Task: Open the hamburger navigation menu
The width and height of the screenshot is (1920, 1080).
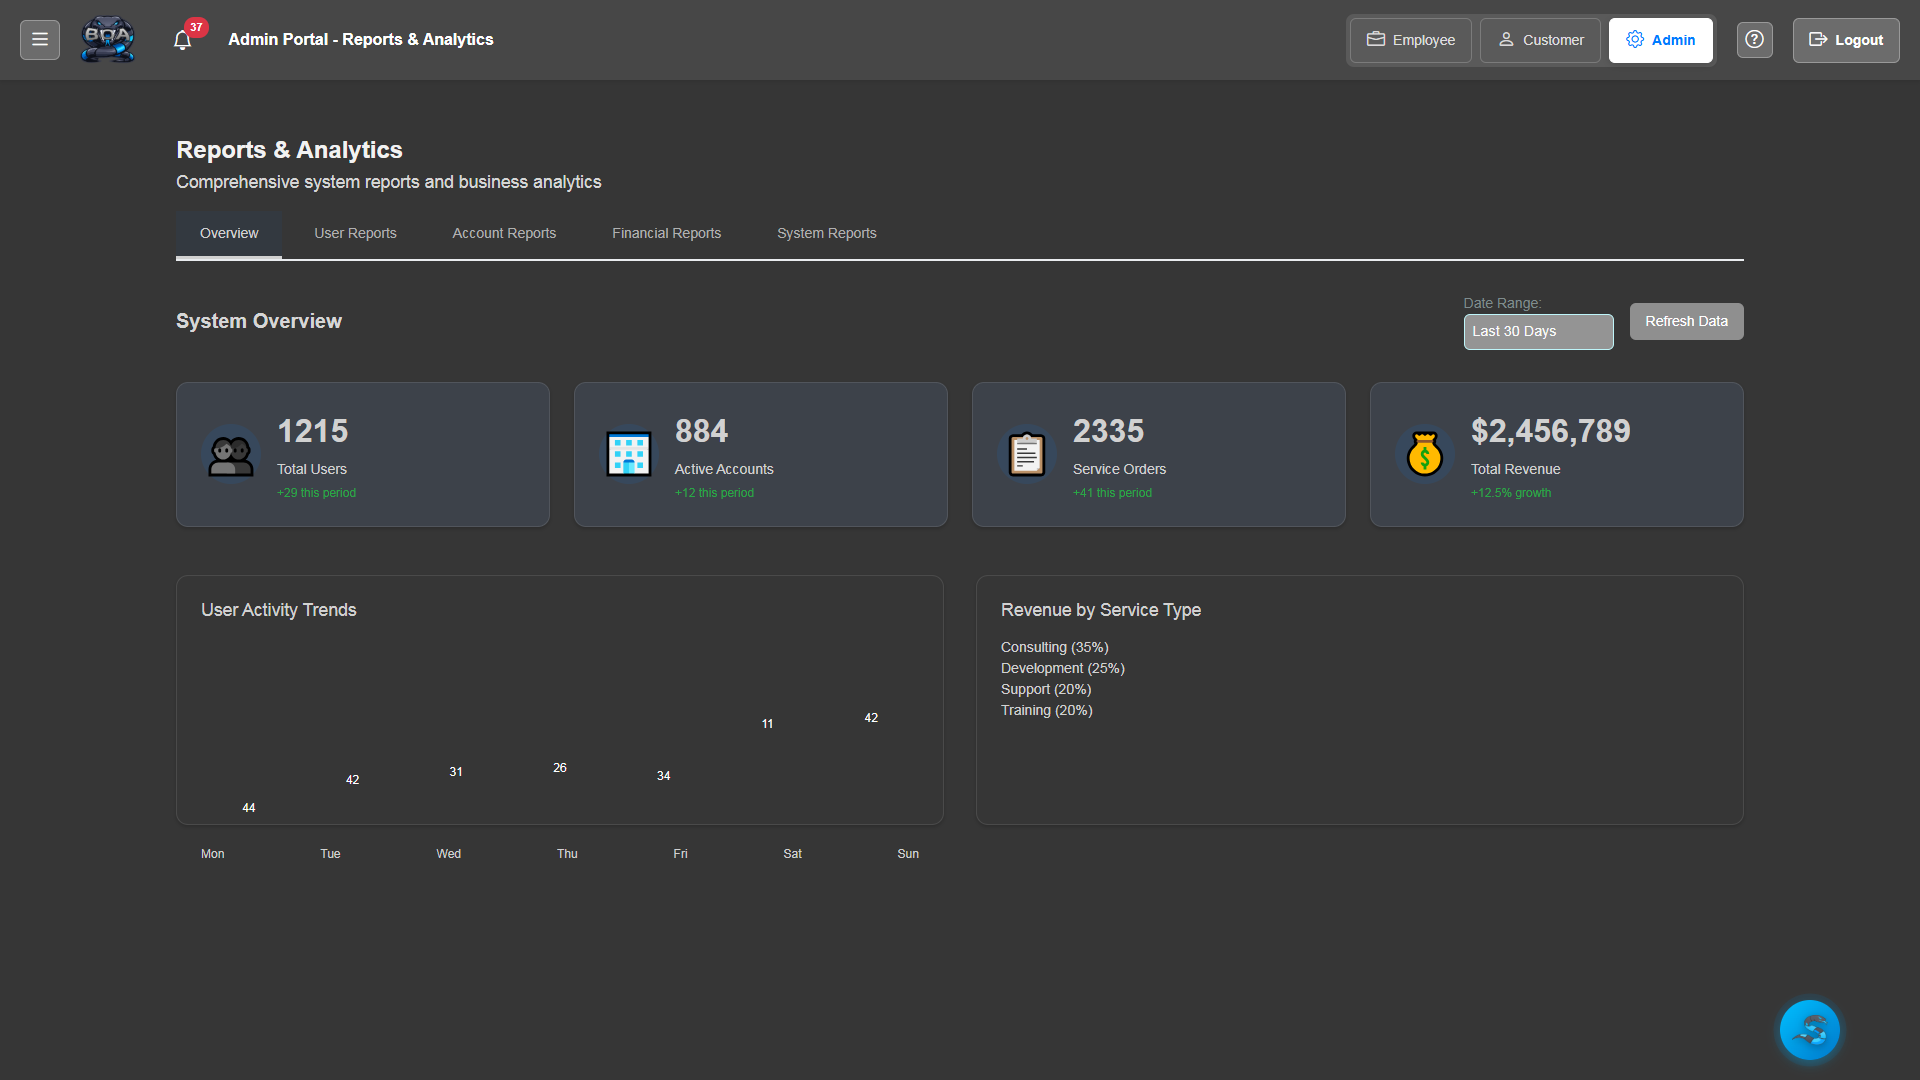Action: [x=39, y=39]
